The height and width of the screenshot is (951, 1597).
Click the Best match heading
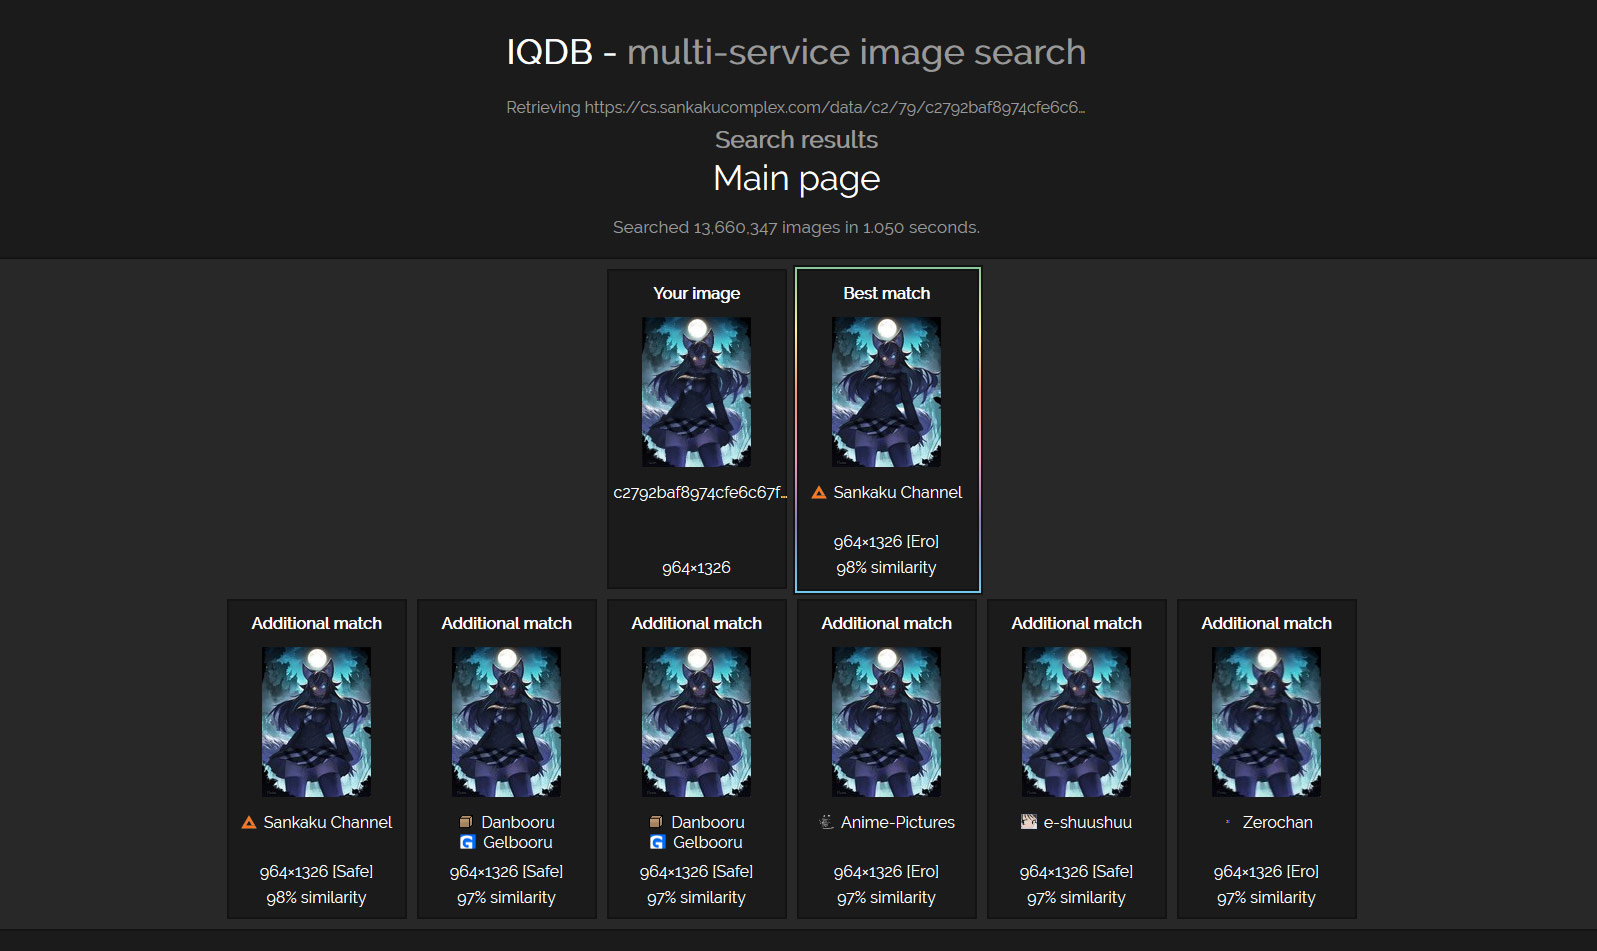[x=886, y=293]
